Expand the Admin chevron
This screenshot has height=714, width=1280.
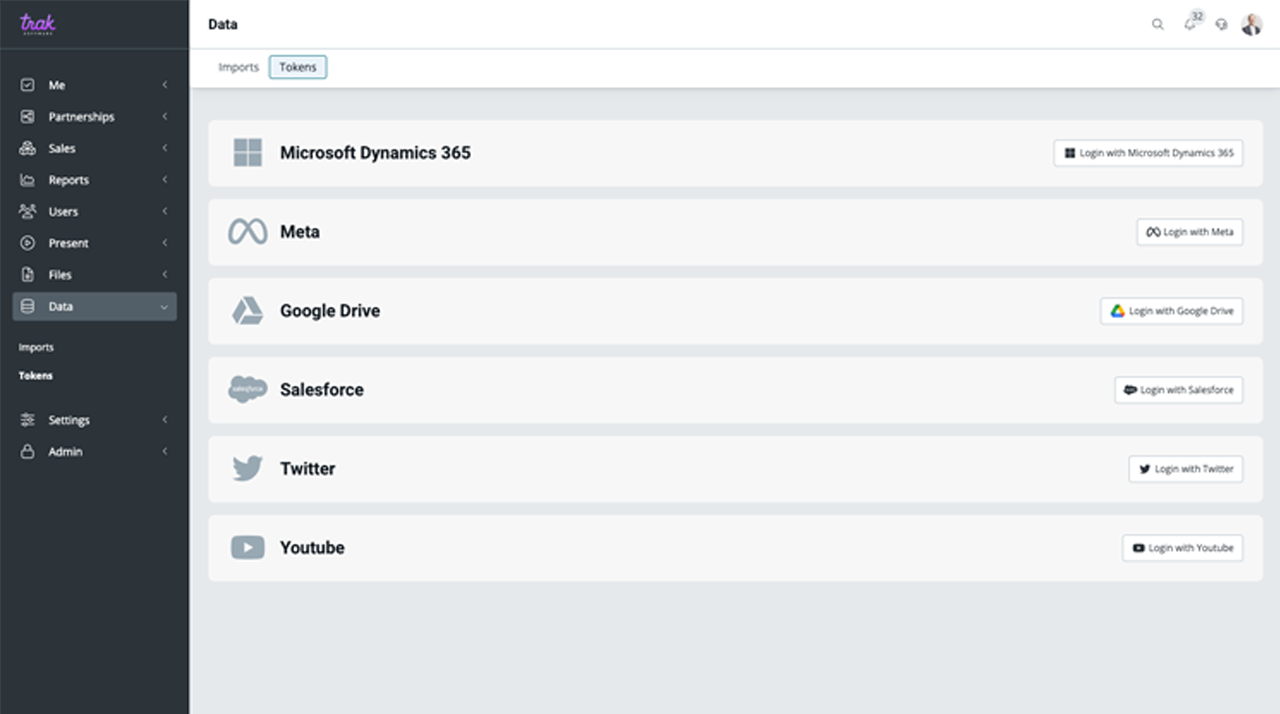(x=165, y=451)
